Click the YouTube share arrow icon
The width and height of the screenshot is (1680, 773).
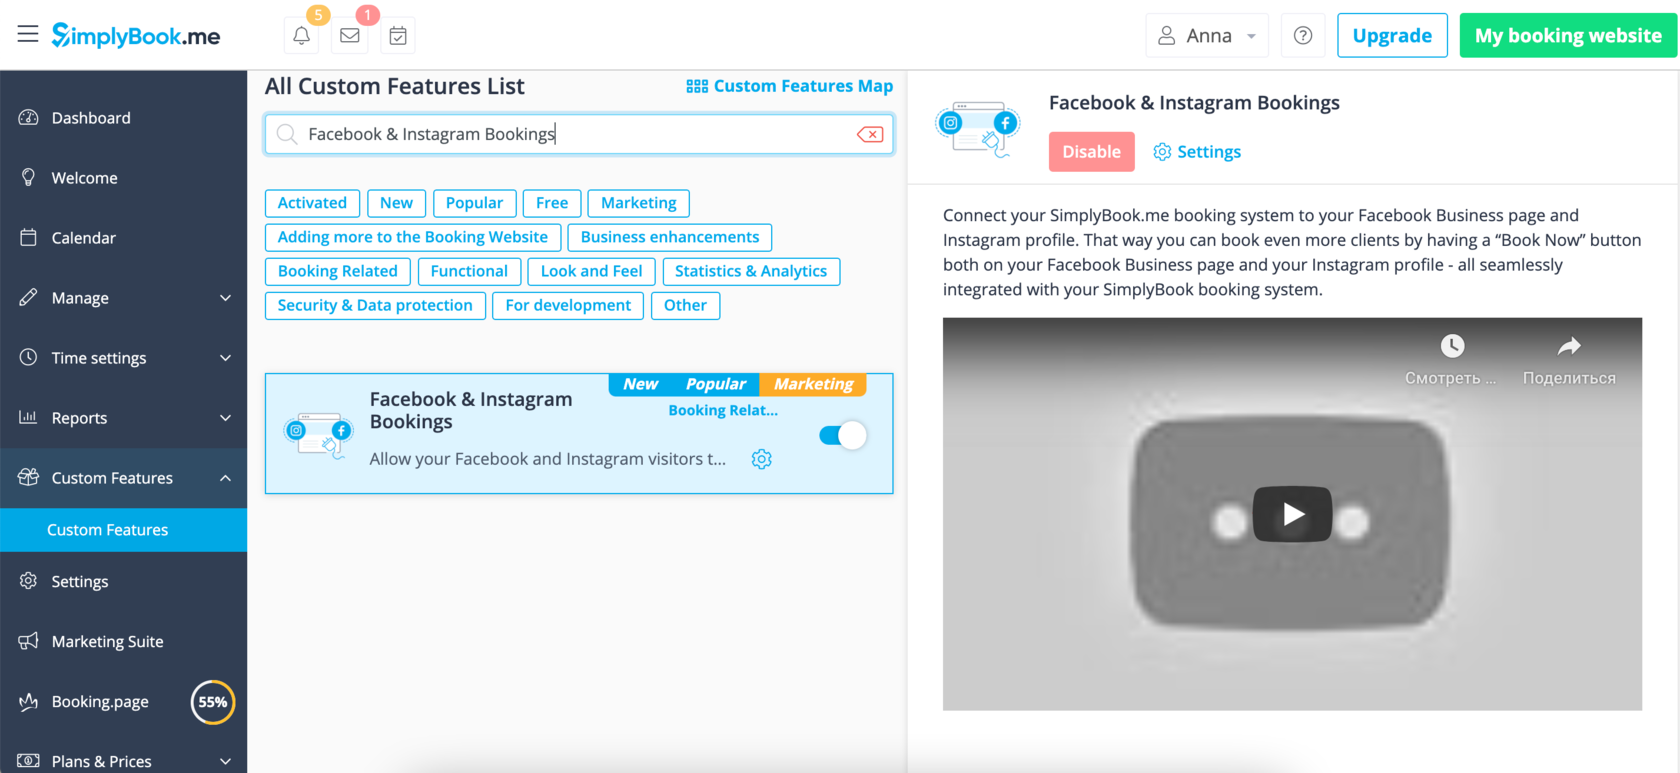(1568, 347)
